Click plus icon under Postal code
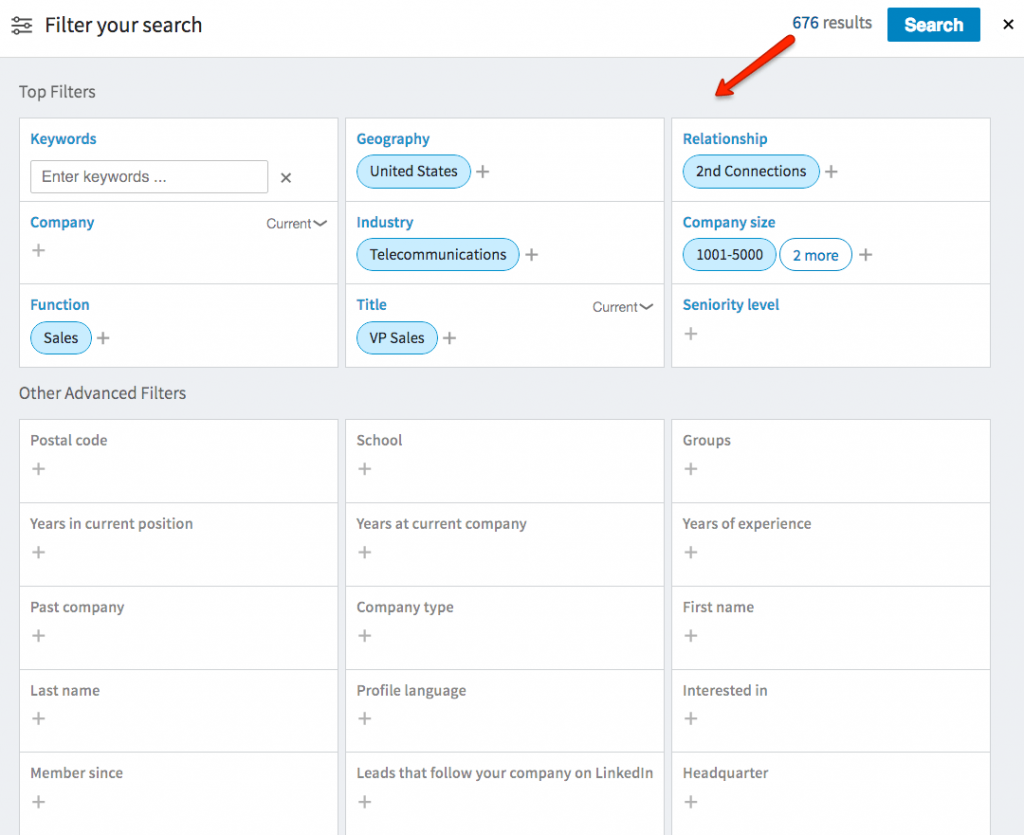This screenshot has height=835, width=1024. click(39, 469)
